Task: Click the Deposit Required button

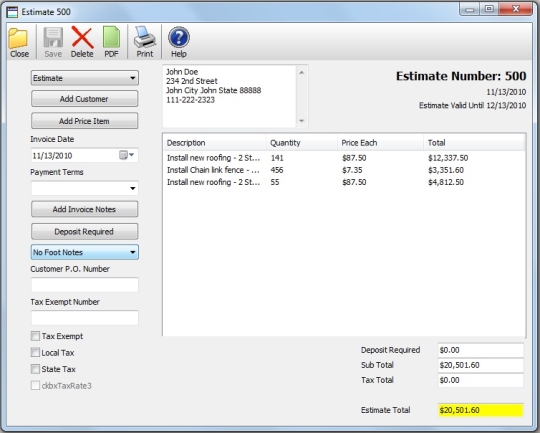Action: pos(85,231)
